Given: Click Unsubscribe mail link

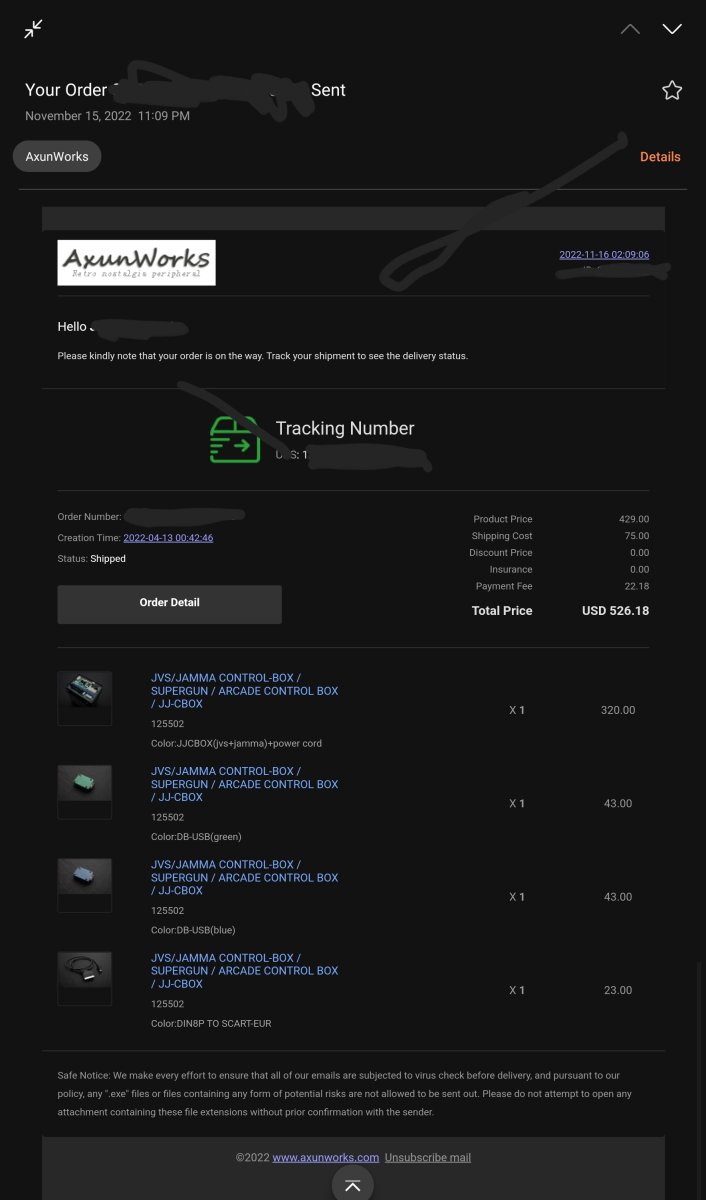Looking at the screenshot, I should 427,1157.
